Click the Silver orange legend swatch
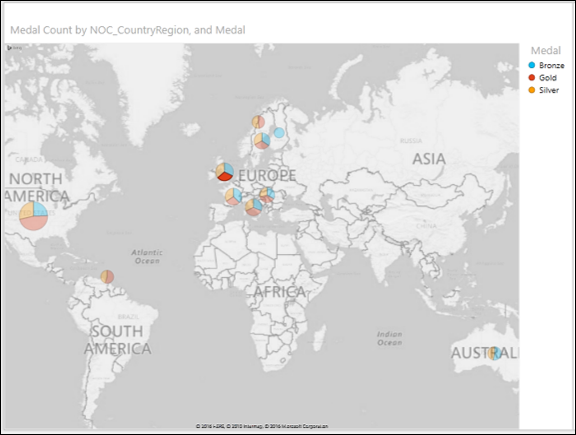The image size is (576, 435). 532,90
